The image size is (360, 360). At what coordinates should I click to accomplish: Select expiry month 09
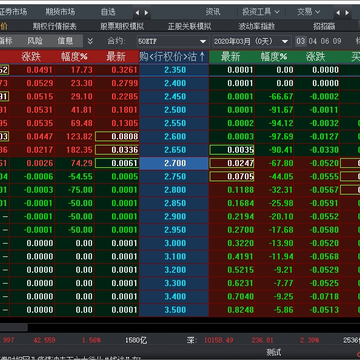pyautogui.click(x=337, y=41)
